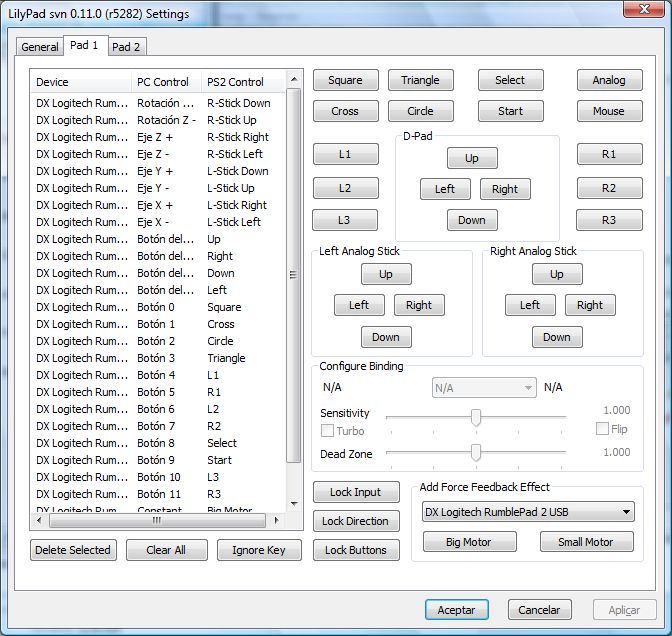Click Left Analog Stick Left button
This screenshot has height=636, width=672.
point(359,305)
